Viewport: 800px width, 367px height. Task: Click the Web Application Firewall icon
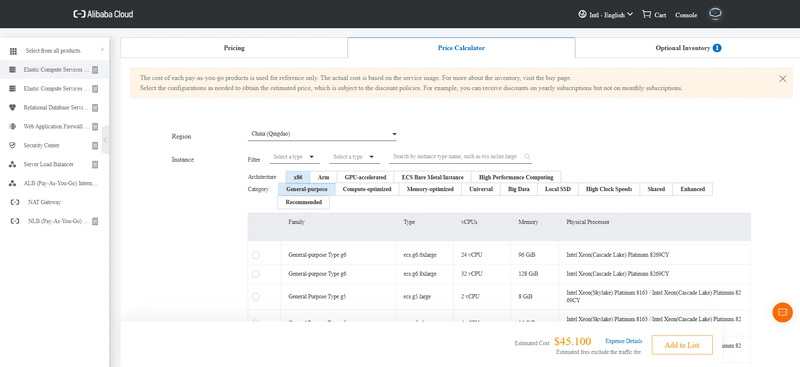coord(13,126)
